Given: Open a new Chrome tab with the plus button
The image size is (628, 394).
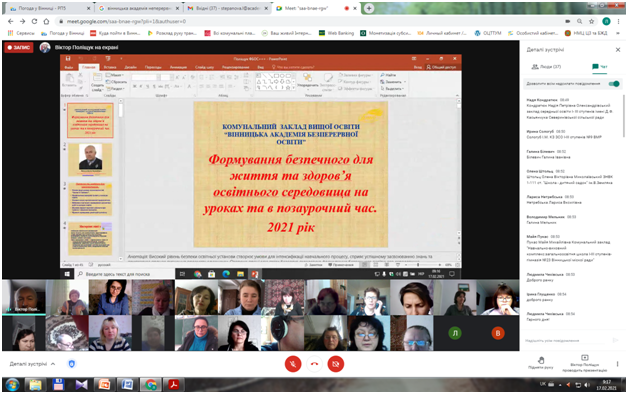Looking at the screenshot, I should pos(369,8).
